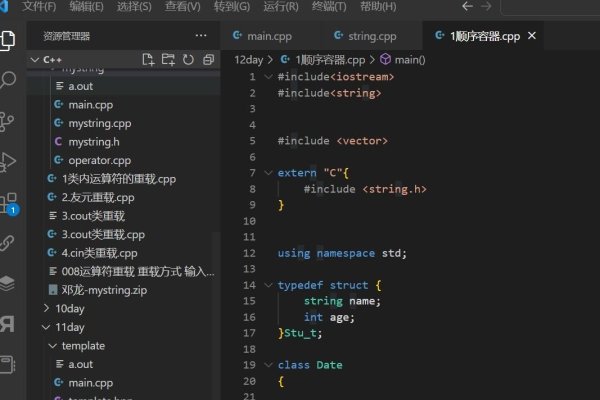Viewport: 600px width, 400px height.
Task: Click the New Folder icon in explorer
Action: pos(168,60)
